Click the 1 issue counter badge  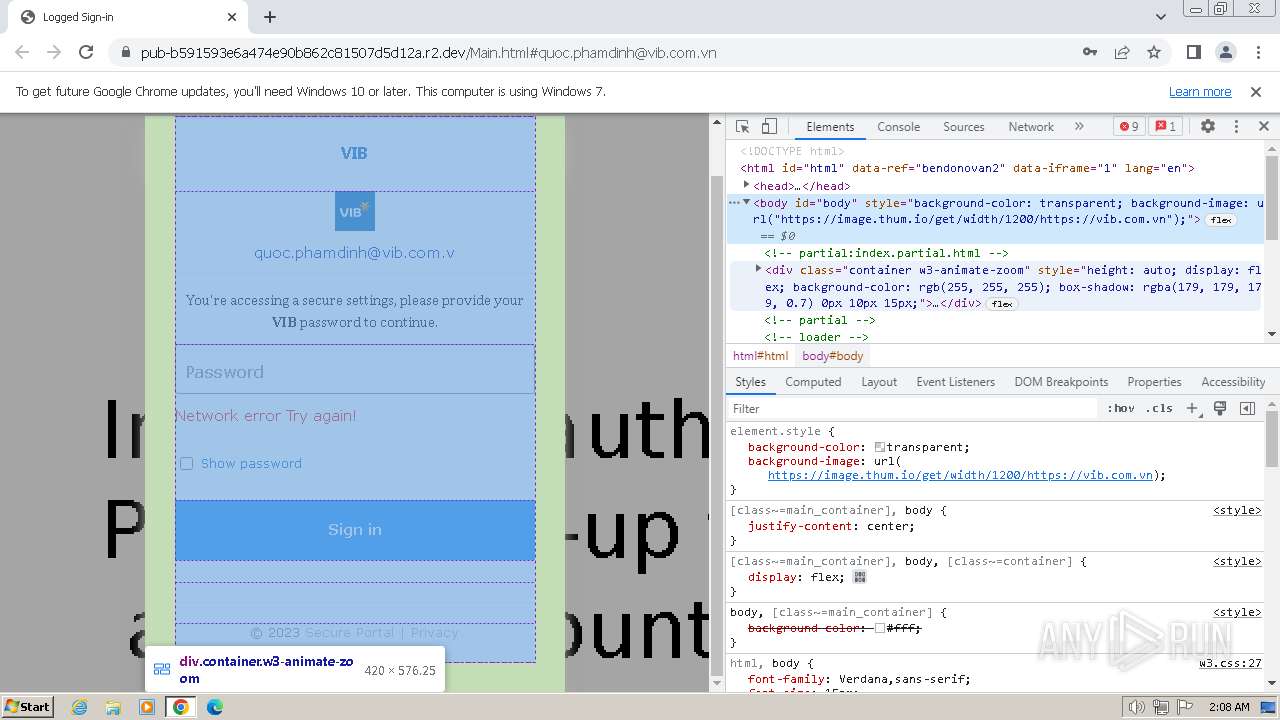point(1165,127)
